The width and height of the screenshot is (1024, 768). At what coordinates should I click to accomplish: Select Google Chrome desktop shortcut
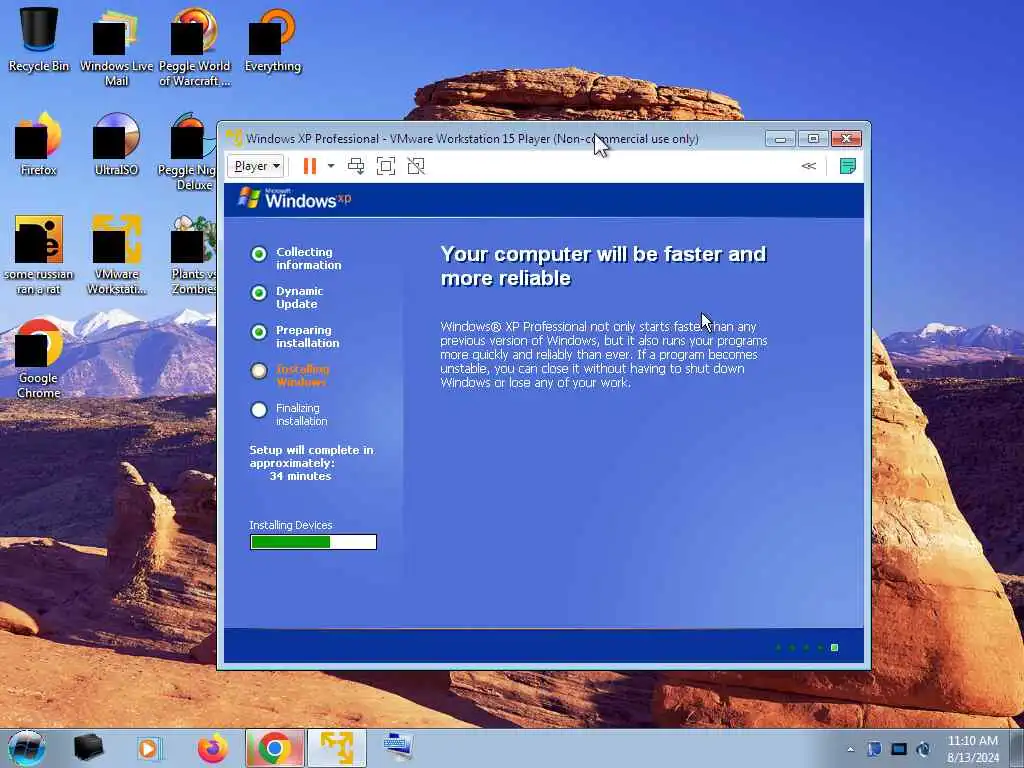point(39,359)
